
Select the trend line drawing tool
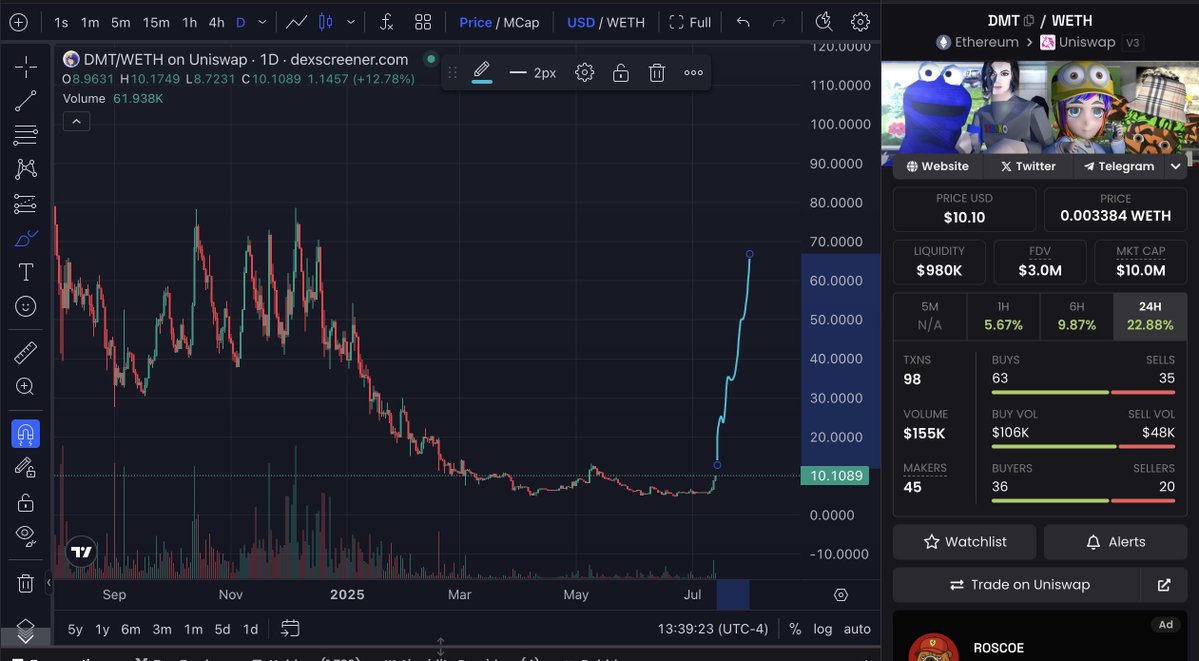[25, 101]
